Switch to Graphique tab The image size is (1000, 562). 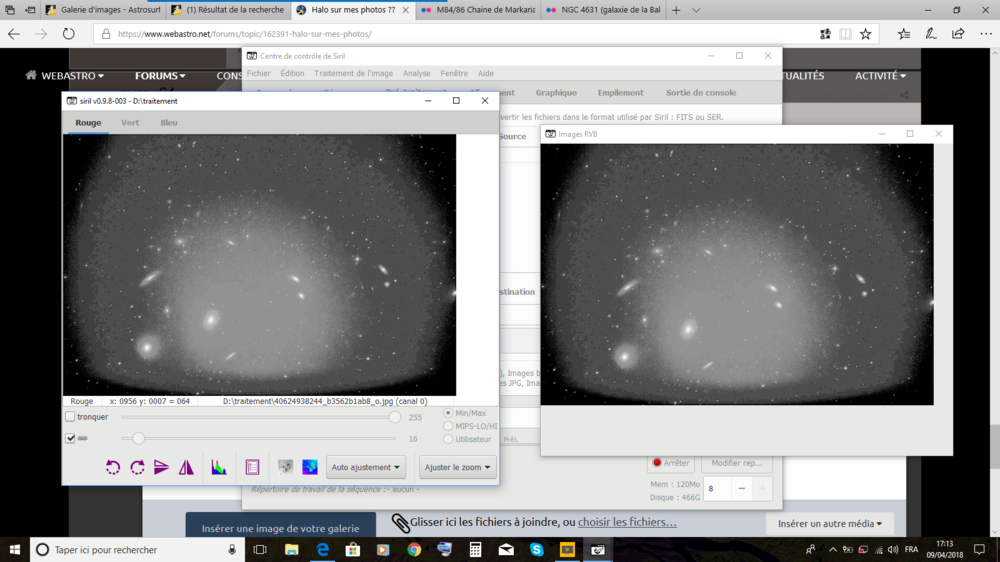pos(556,92)
